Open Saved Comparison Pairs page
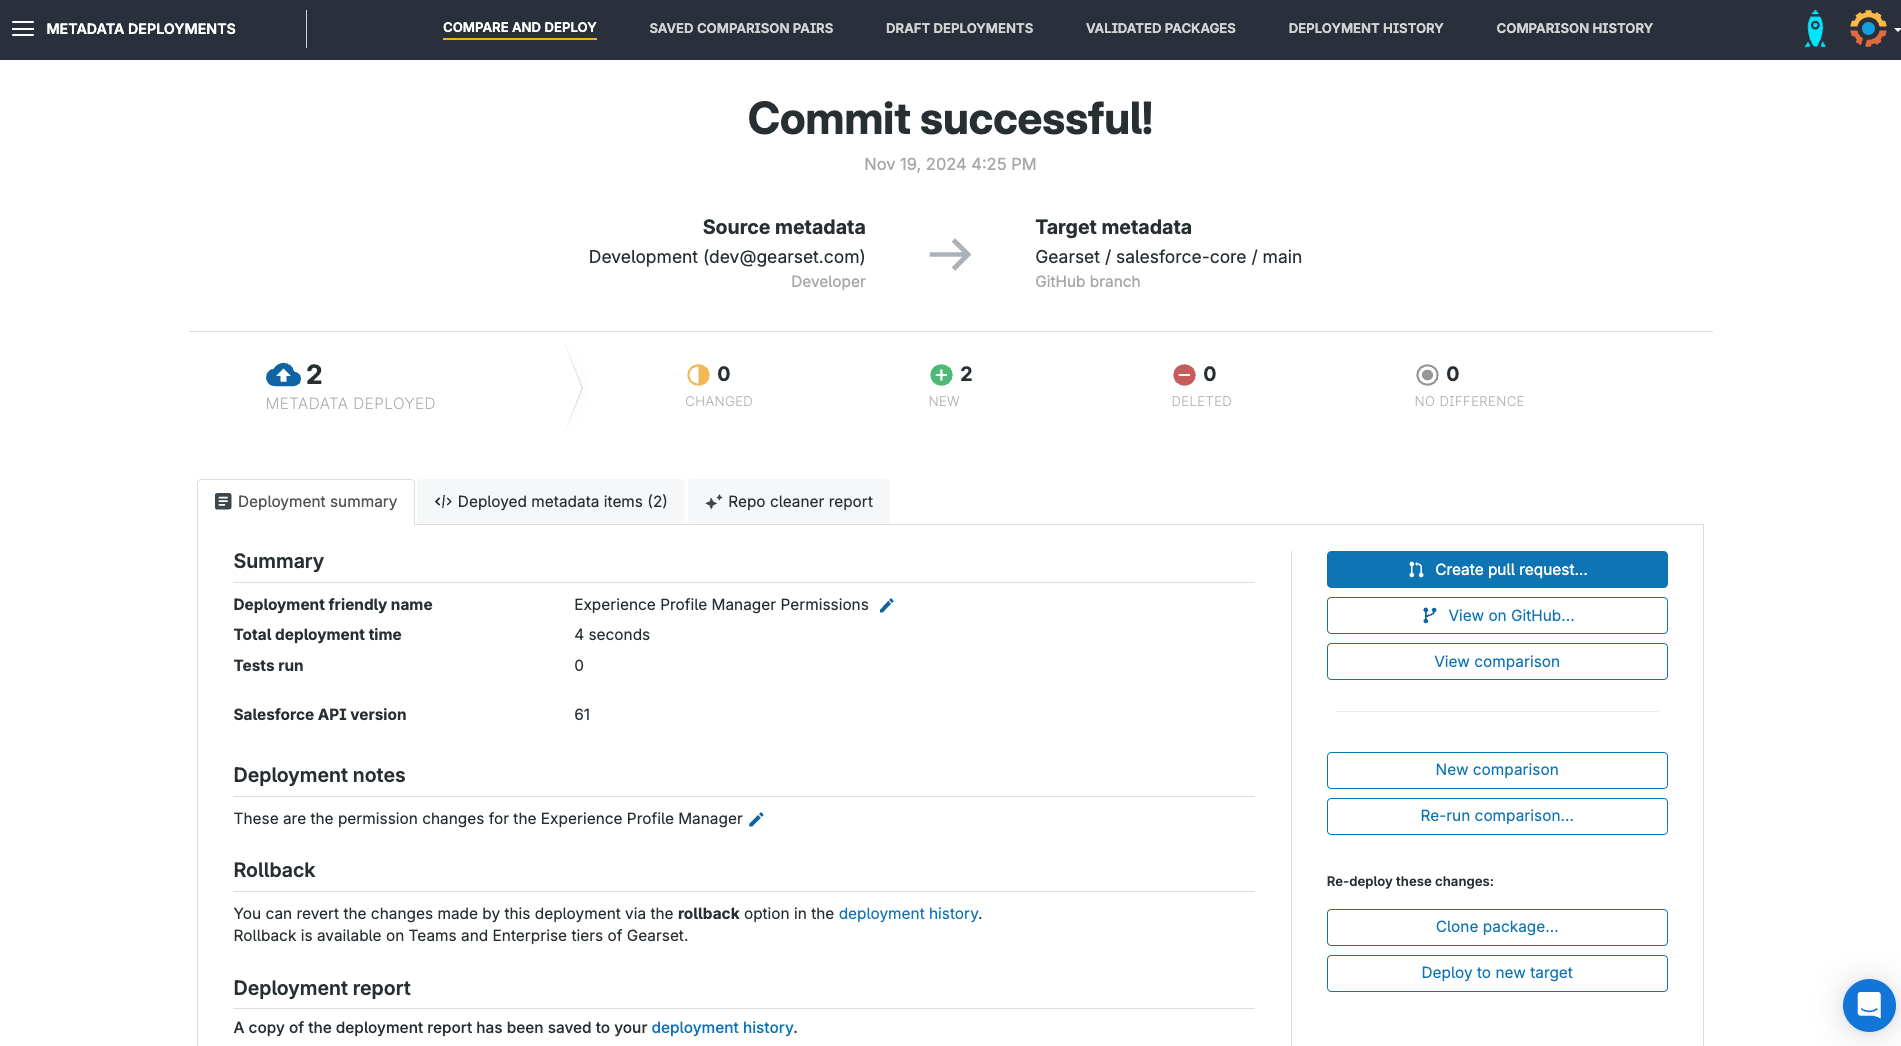This screenshot has height=1046, width=1901. 741,29
